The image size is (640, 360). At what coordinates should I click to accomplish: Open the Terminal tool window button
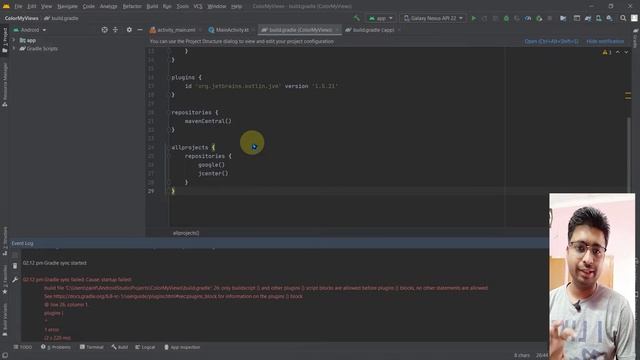(92, 347)
